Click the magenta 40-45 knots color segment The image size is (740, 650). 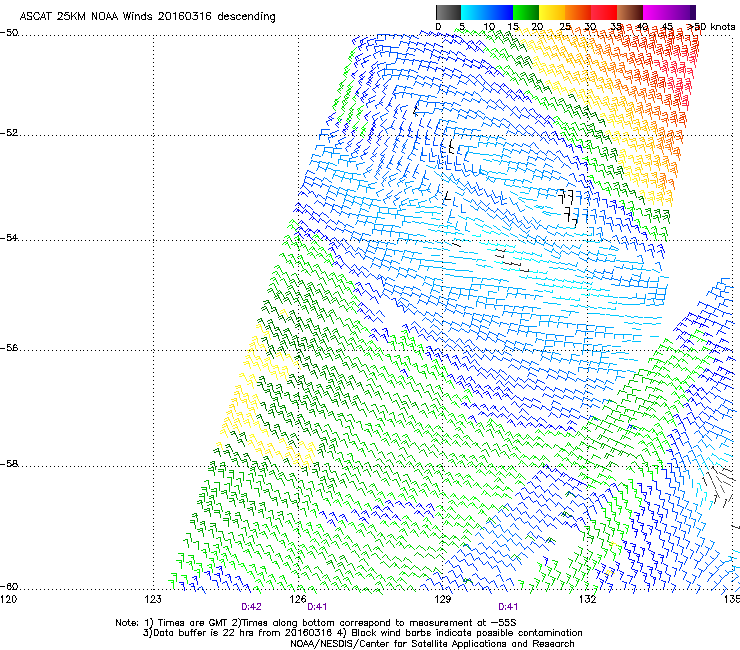(x=656, y=12)
